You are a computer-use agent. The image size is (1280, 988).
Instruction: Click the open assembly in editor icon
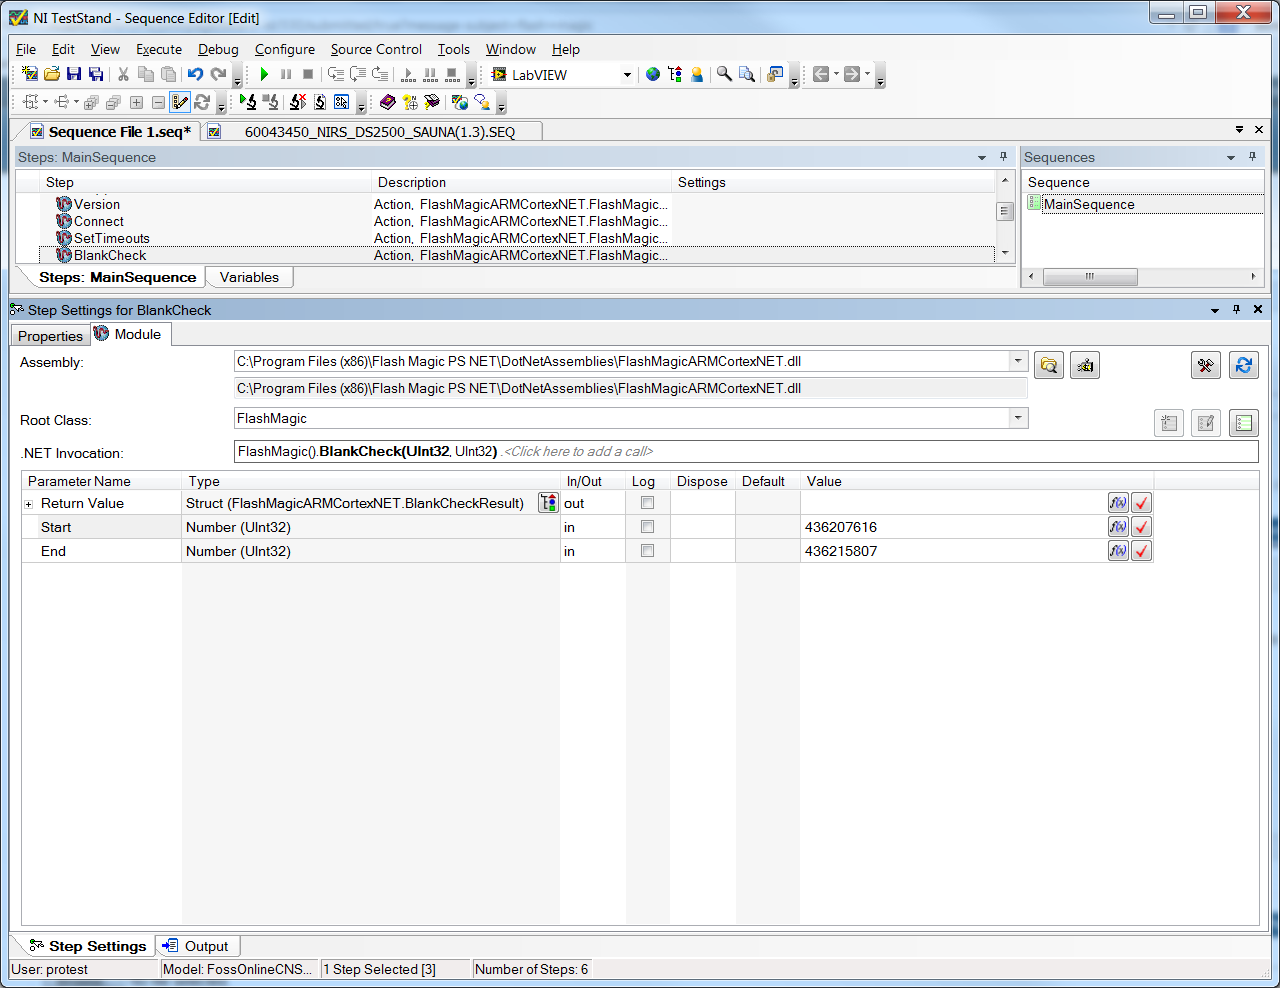[1085, 365]
